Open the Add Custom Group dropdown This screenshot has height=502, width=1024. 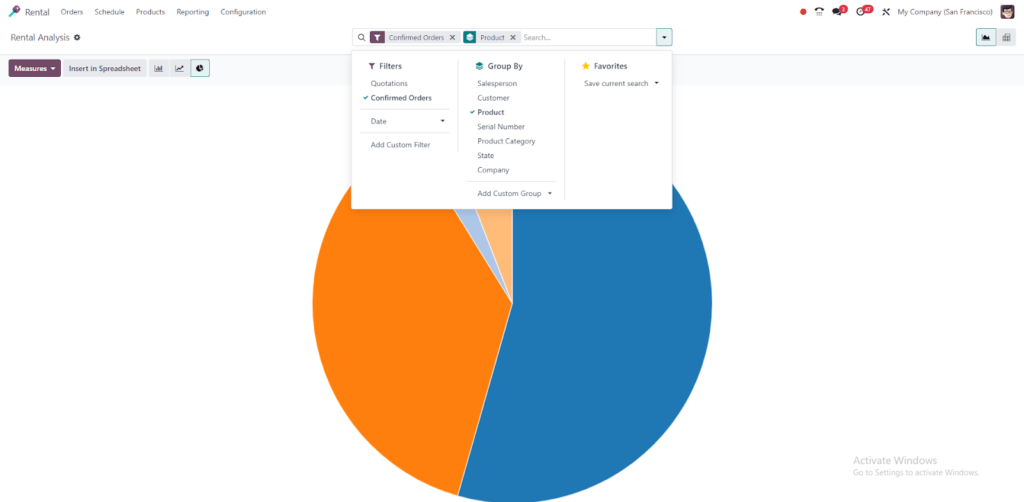pyautogui.click(x=514, y=193)
